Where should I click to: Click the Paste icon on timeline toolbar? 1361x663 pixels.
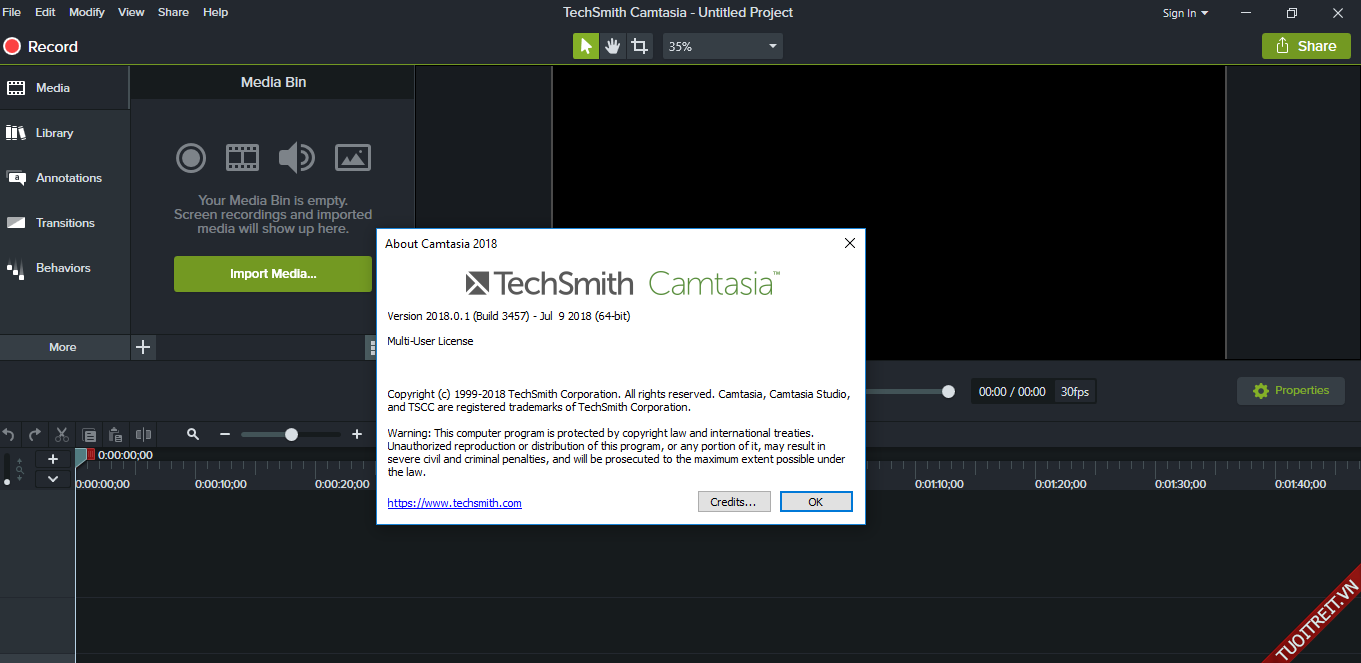(x=116, y=435)
